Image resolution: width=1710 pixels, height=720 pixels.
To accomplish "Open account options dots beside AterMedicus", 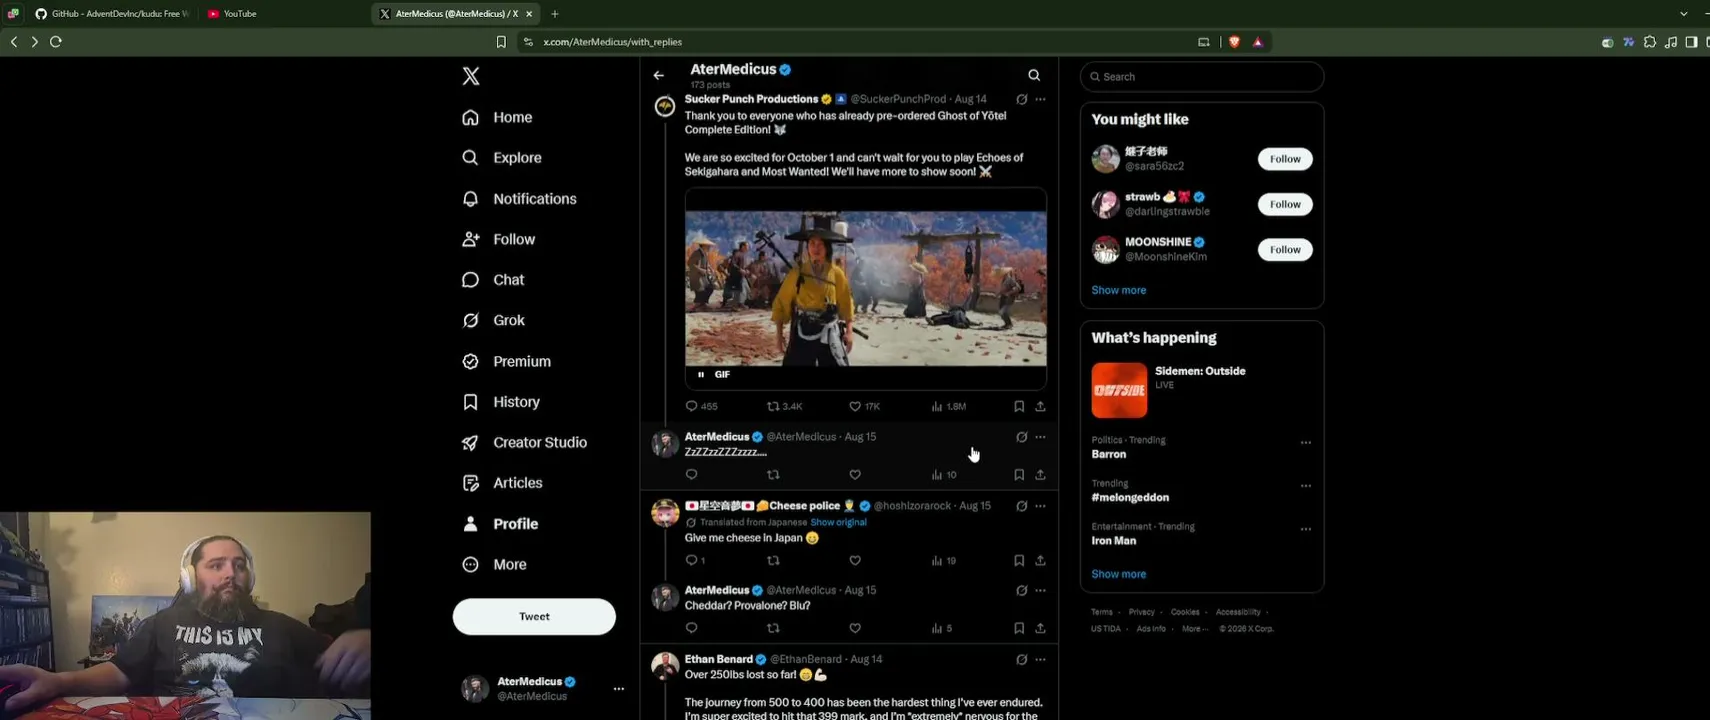I will click(619, 689).
